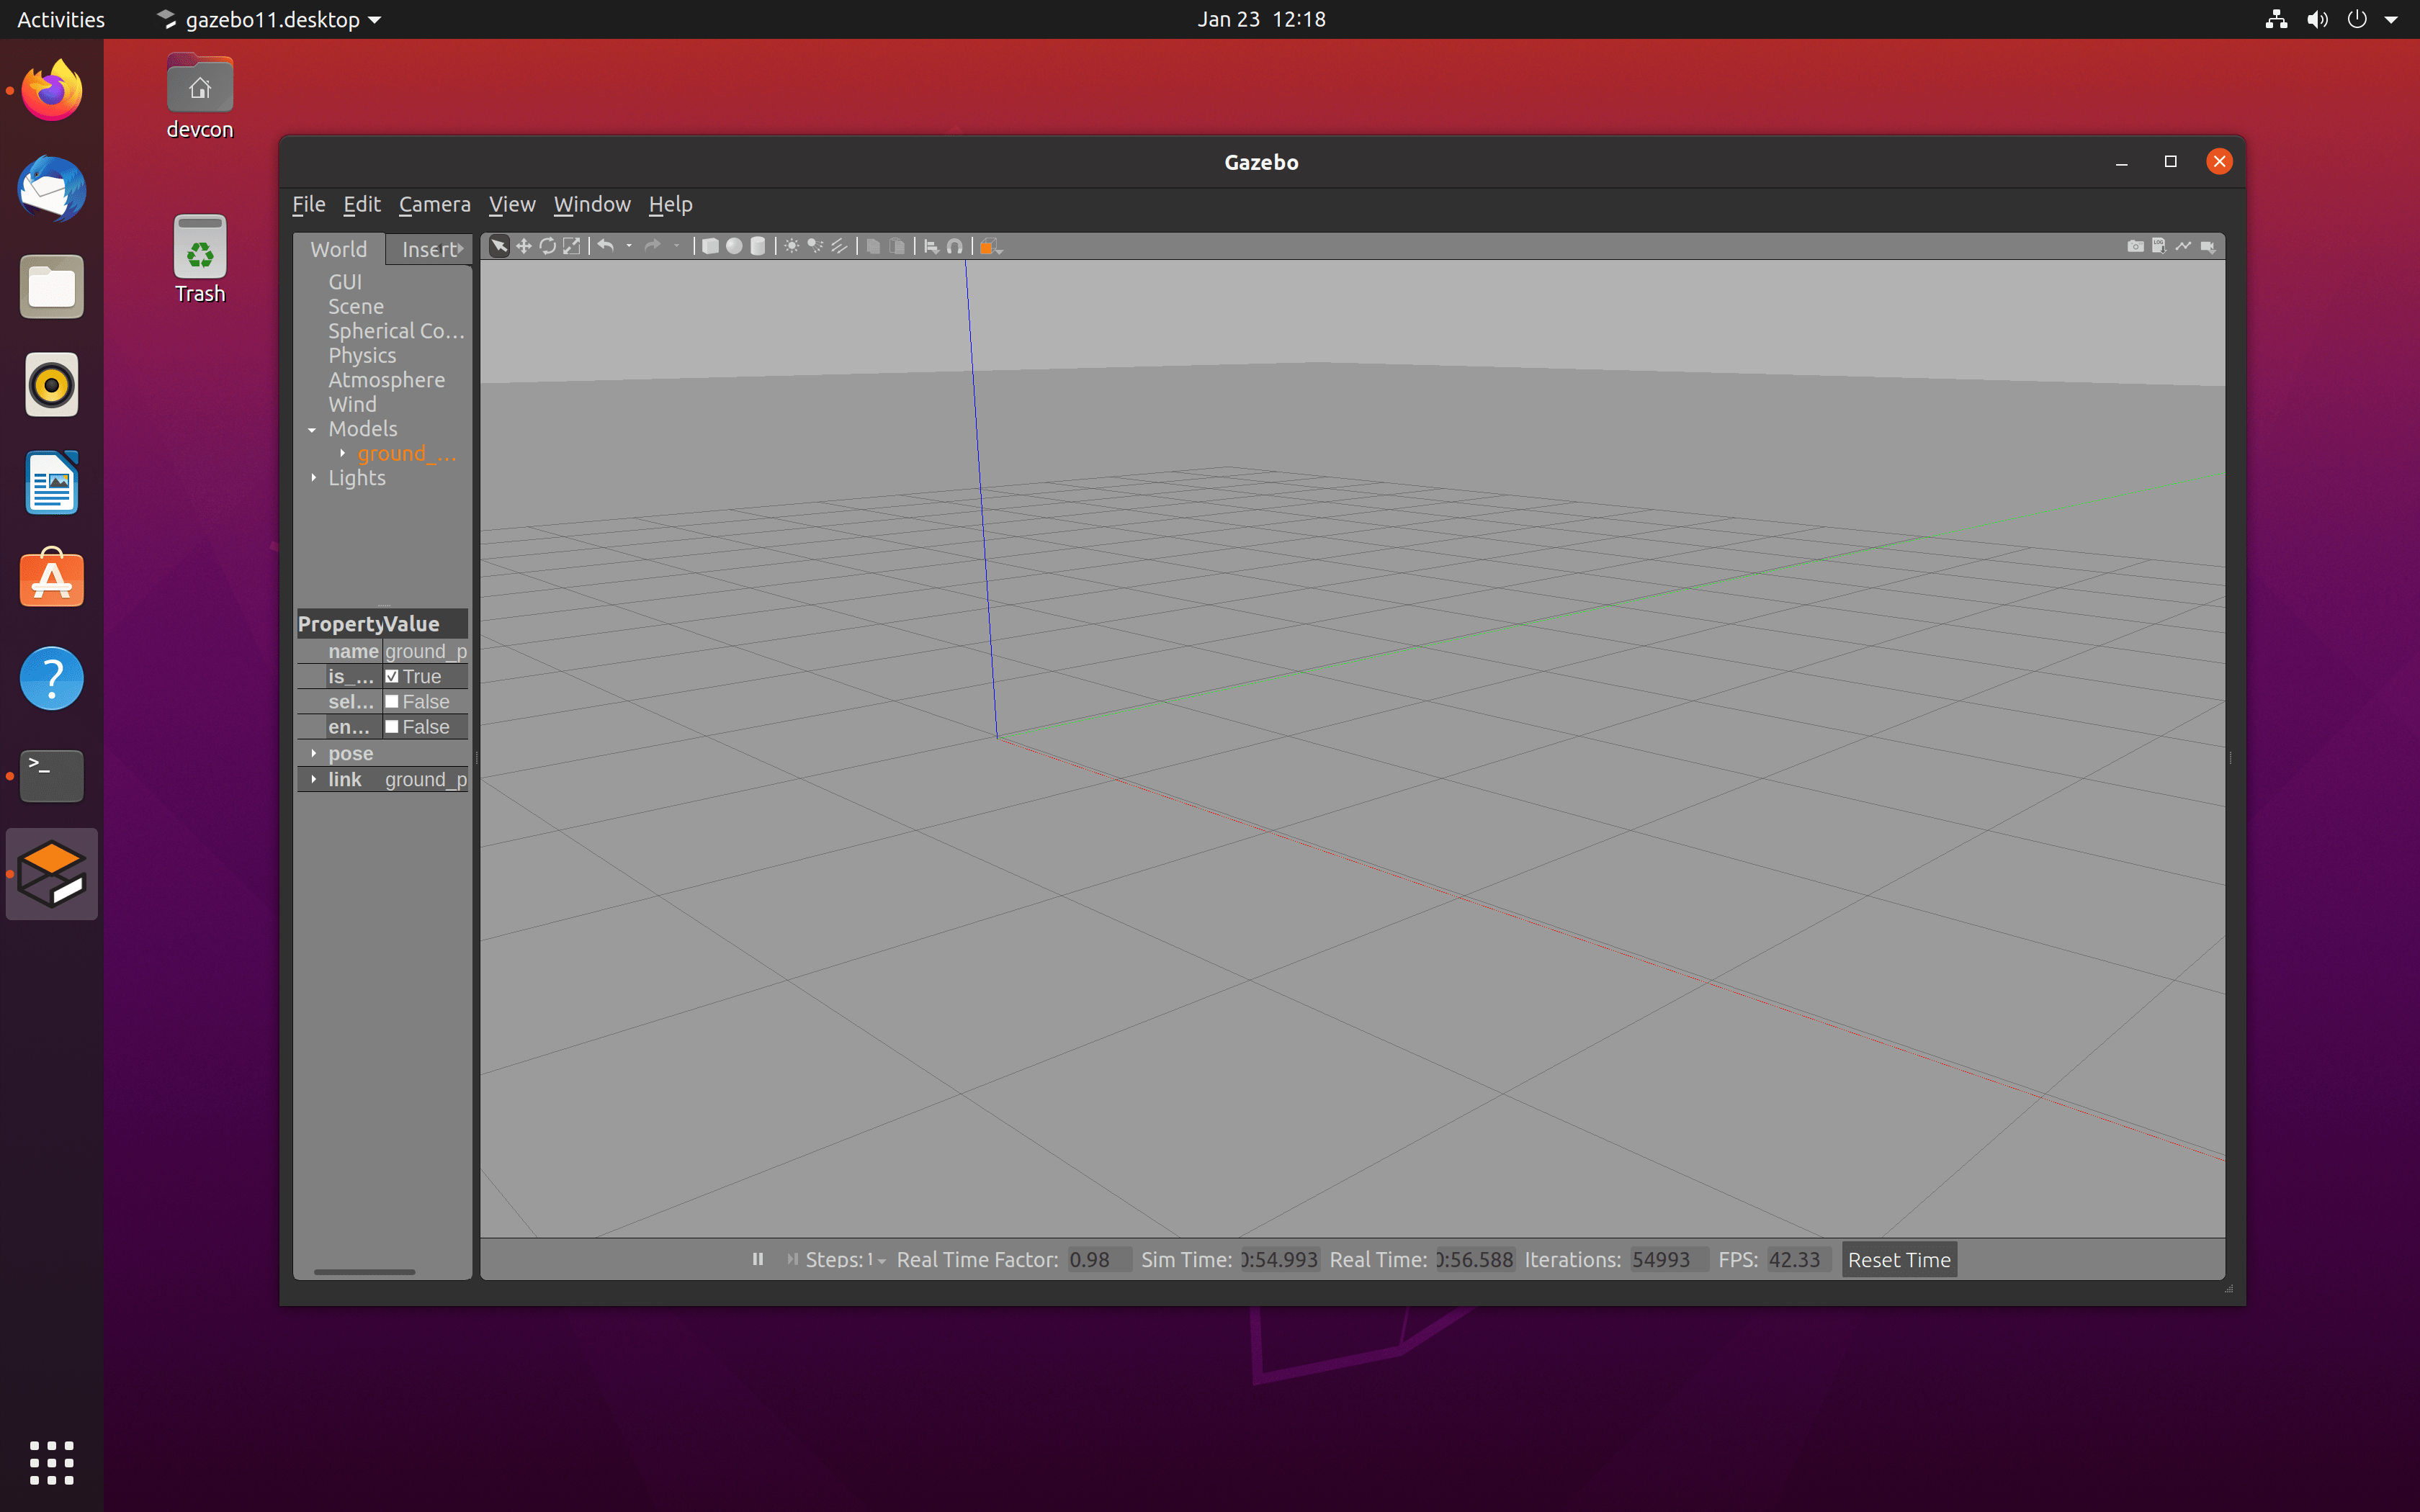Select Spherical Coordinates tree entry
2420x1512 pixels.
(396, 331)
